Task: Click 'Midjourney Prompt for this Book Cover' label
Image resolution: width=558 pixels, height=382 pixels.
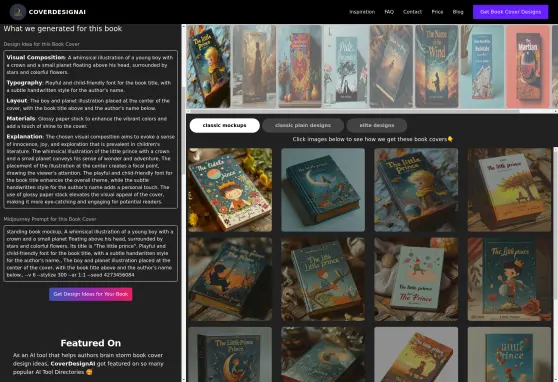Action: 50,219
